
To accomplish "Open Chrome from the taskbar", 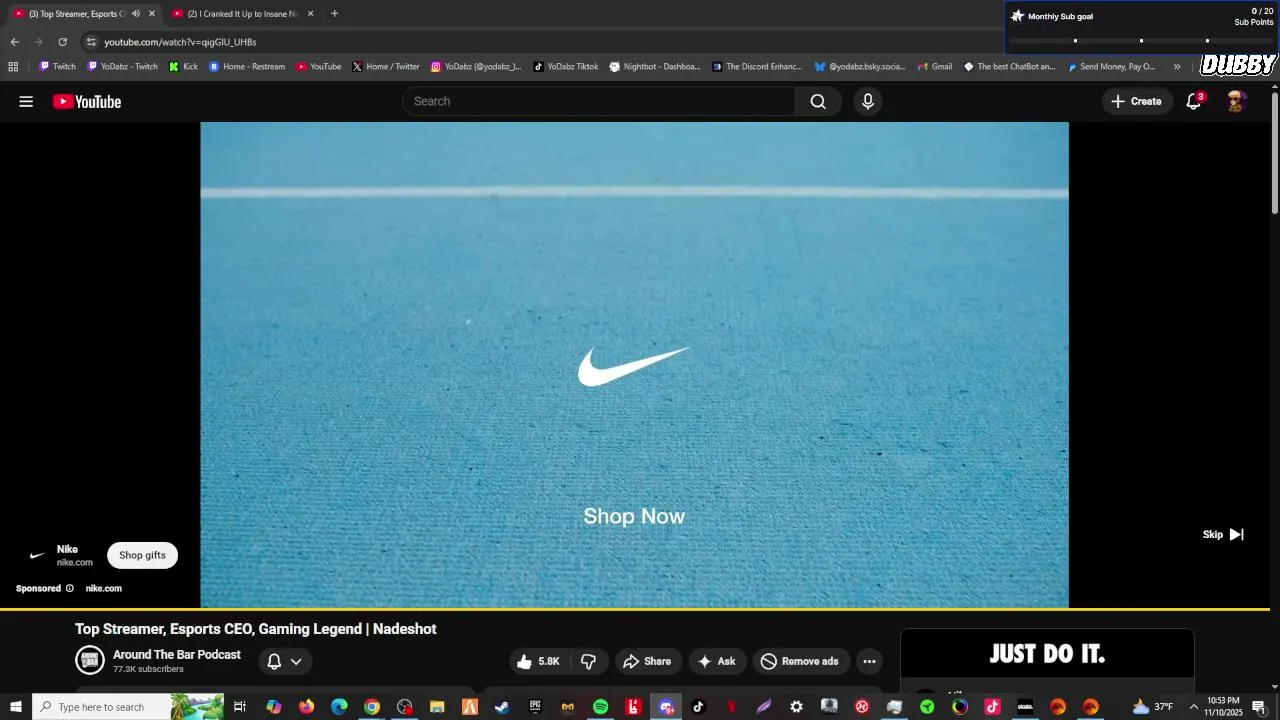I will 372,707.
